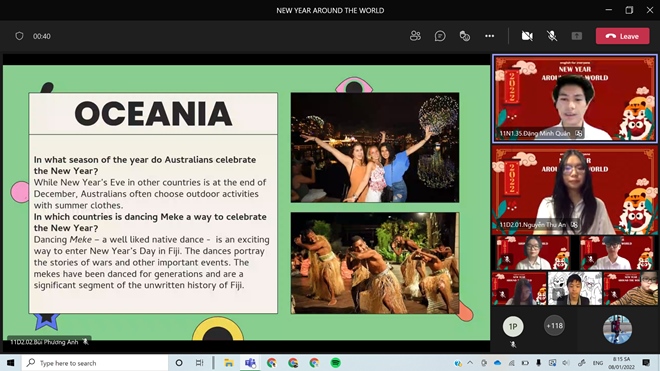This screenshot has height=371, width=660.
Task: Click the Type here to search box
Action: pos(95,363)
